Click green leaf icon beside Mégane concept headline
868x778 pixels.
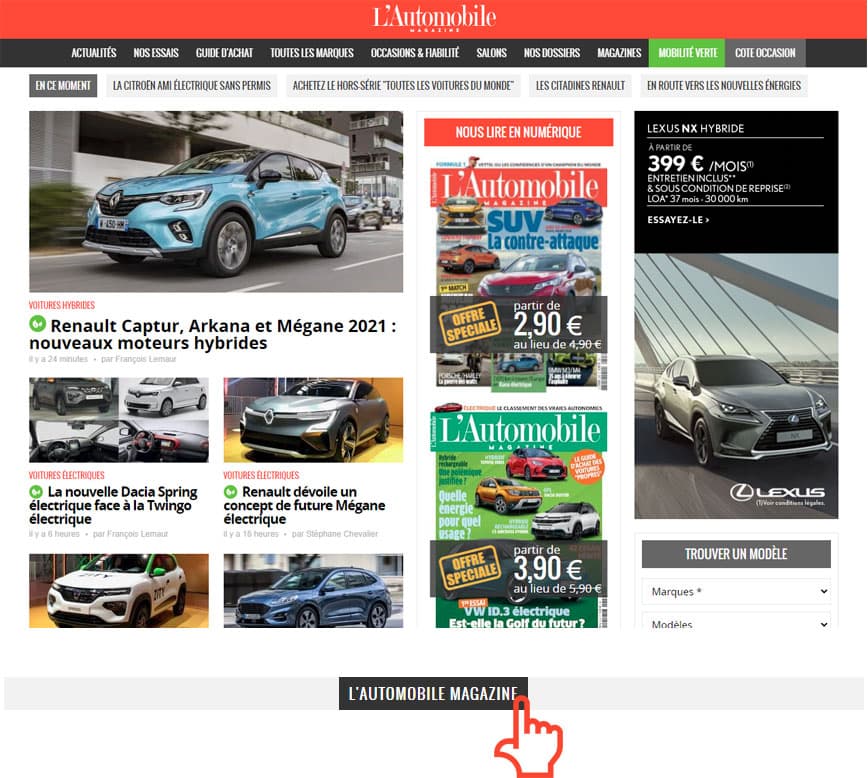pos(230,491)
